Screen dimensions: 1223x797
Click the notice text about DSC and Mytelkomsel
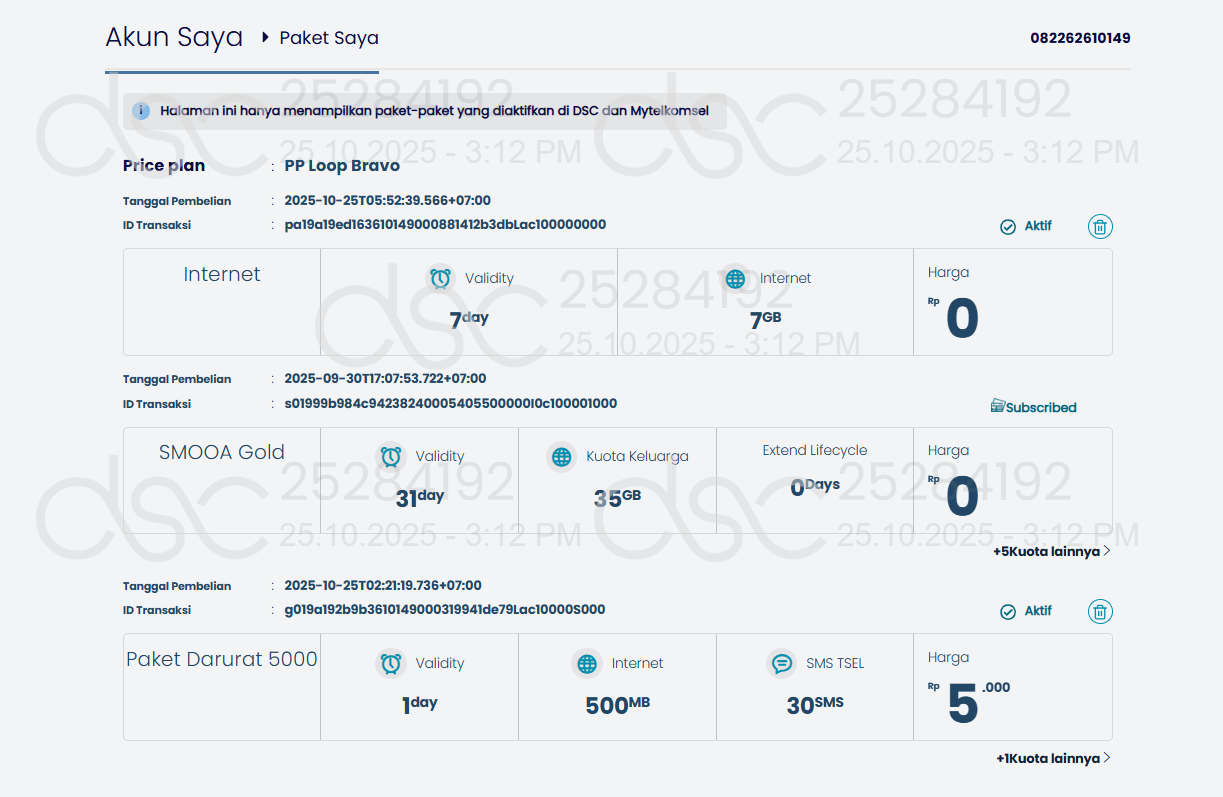point(434,111)
